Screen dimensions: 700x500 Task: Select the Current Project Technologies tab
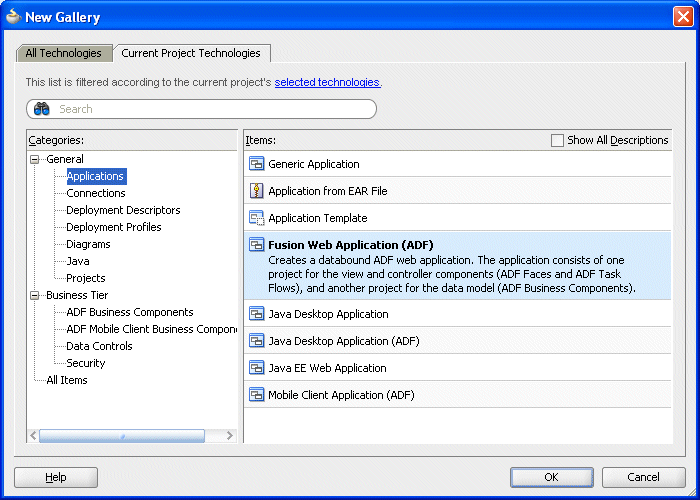[191, 53]
